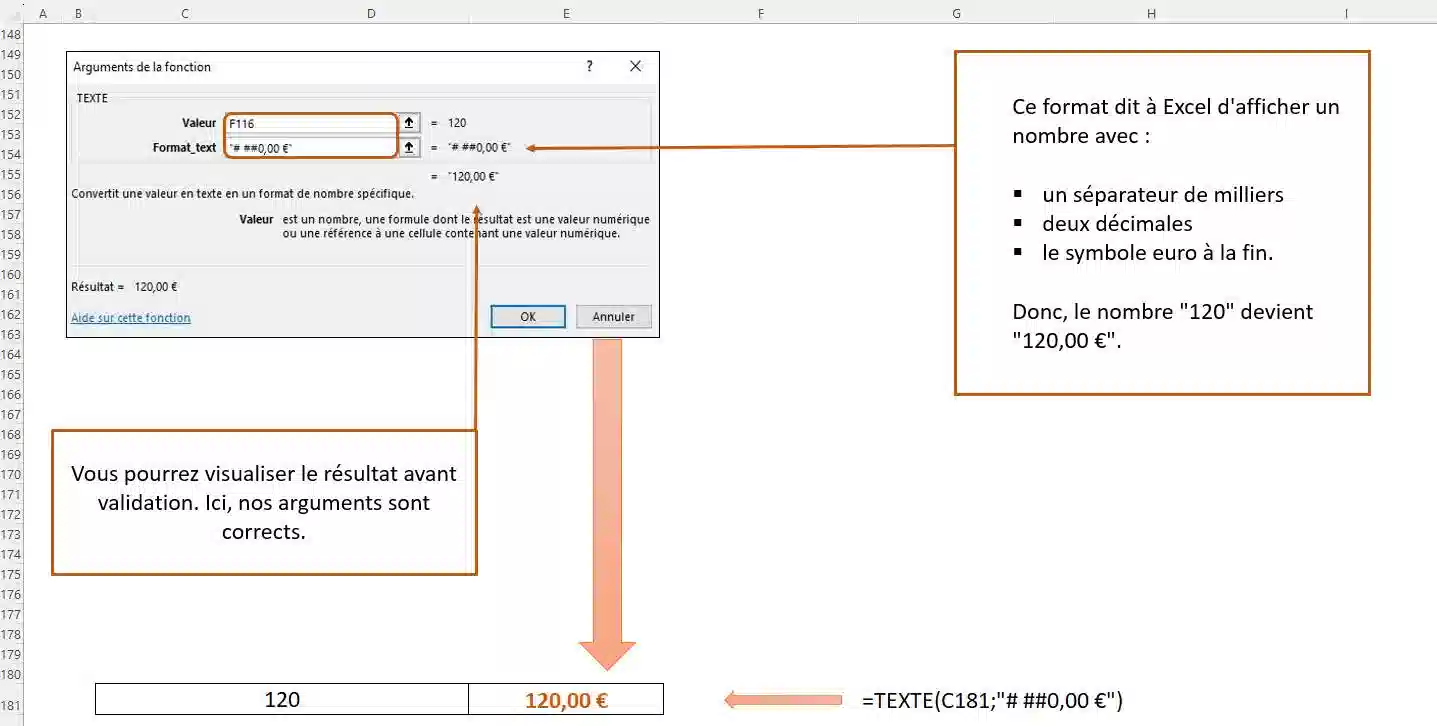Select column I header

tap(1346, 13)
